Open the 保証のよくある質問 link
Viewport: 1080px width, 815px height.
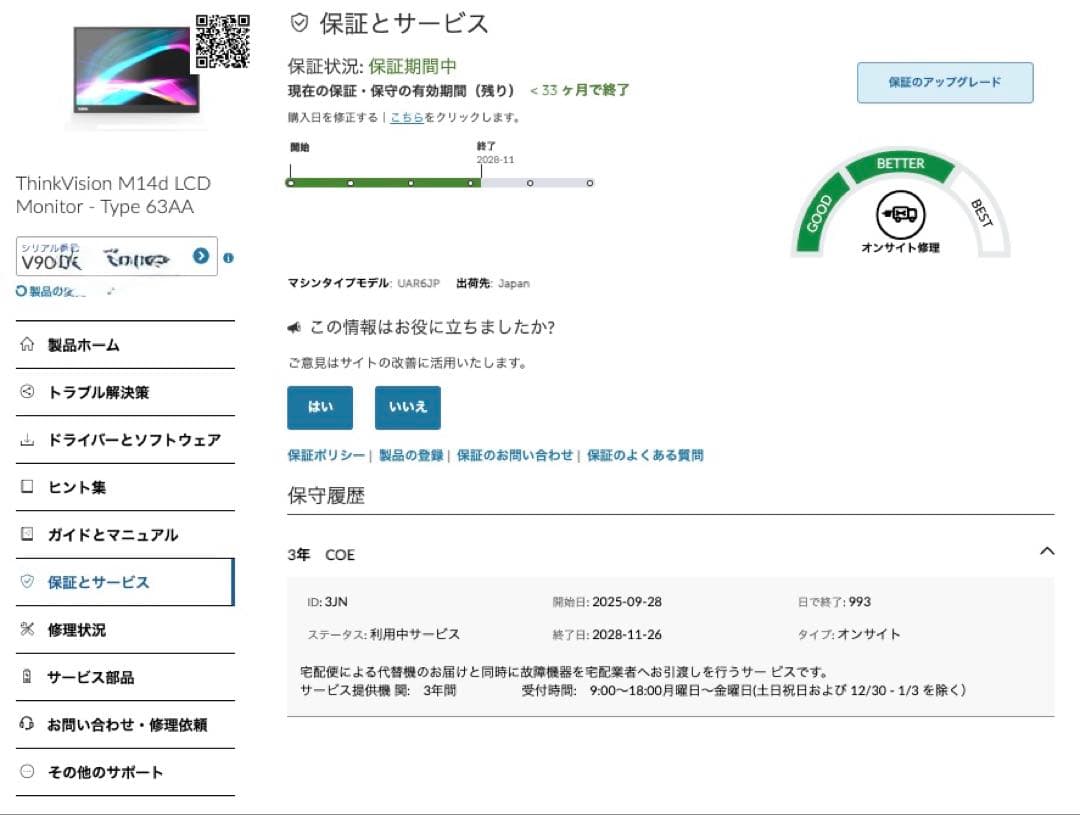[x=645, y=455]
